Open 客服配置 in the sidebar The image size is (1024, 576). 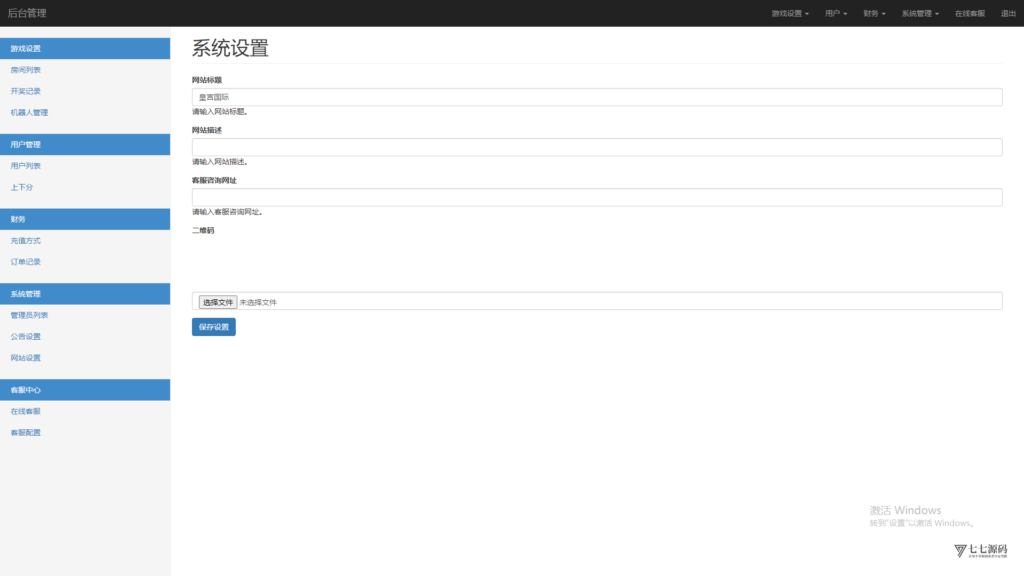point(26,433)
